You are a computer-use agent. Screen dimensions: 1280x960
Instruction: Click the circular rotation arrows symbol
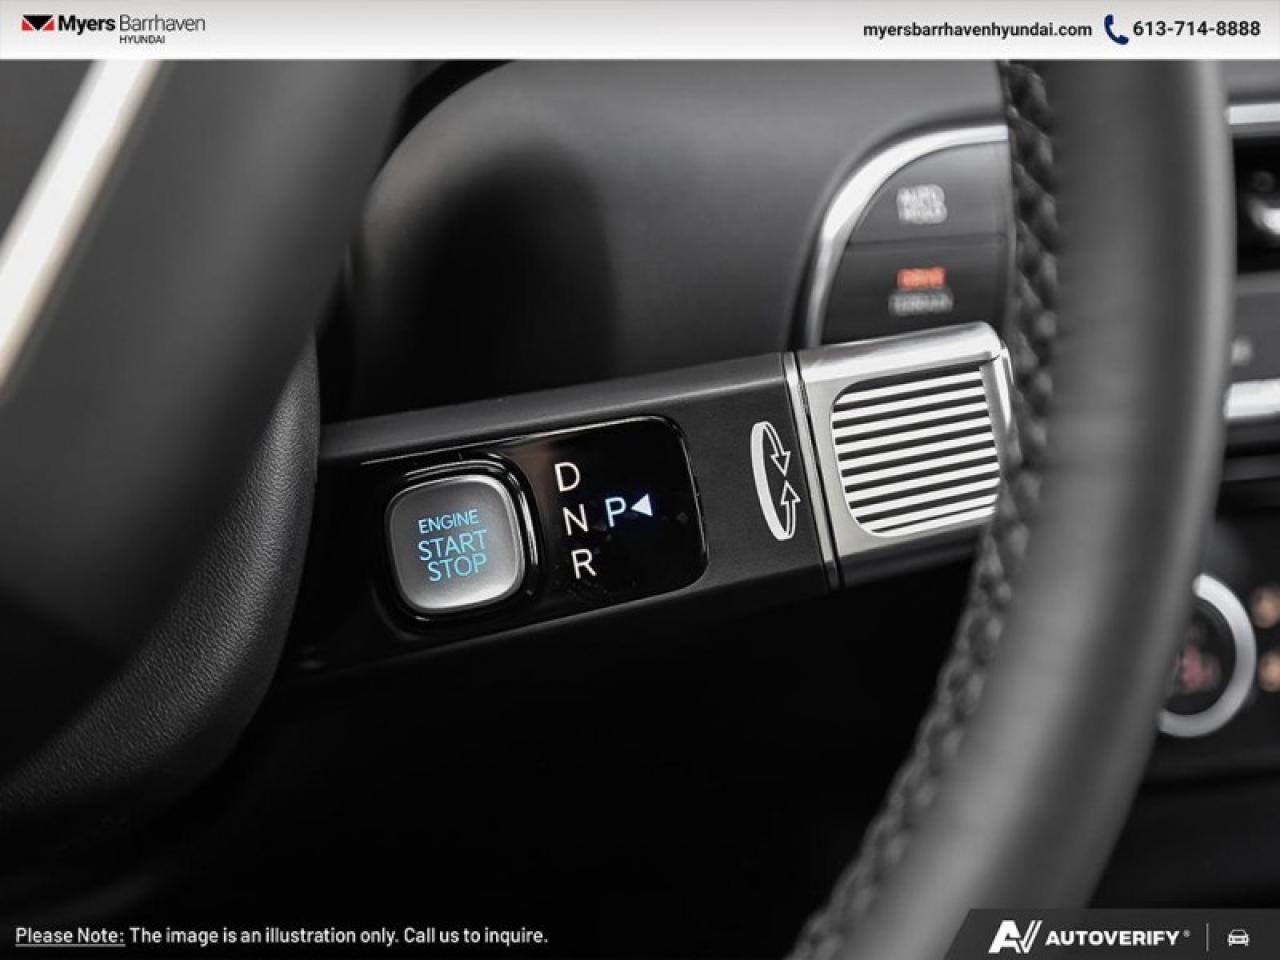[x=775, y=477]
